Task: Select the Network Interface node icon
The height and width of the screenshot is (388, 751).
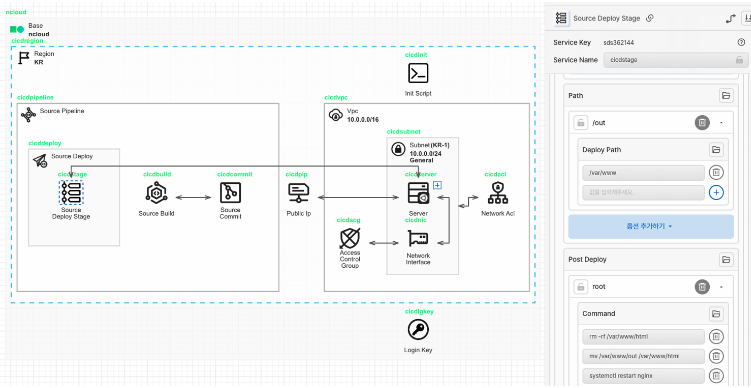Action: tap(418, 239)
